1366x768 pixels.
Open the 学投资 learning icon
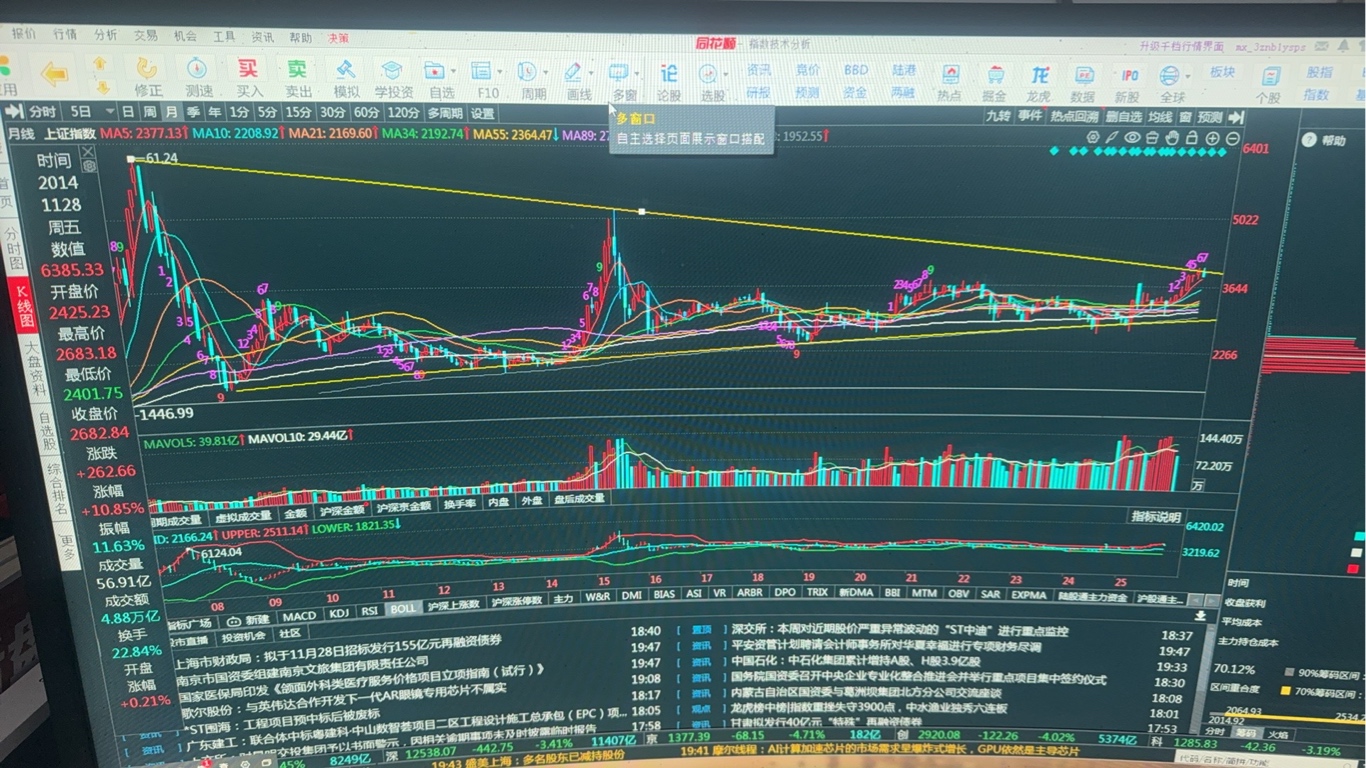tap(392, 70)
